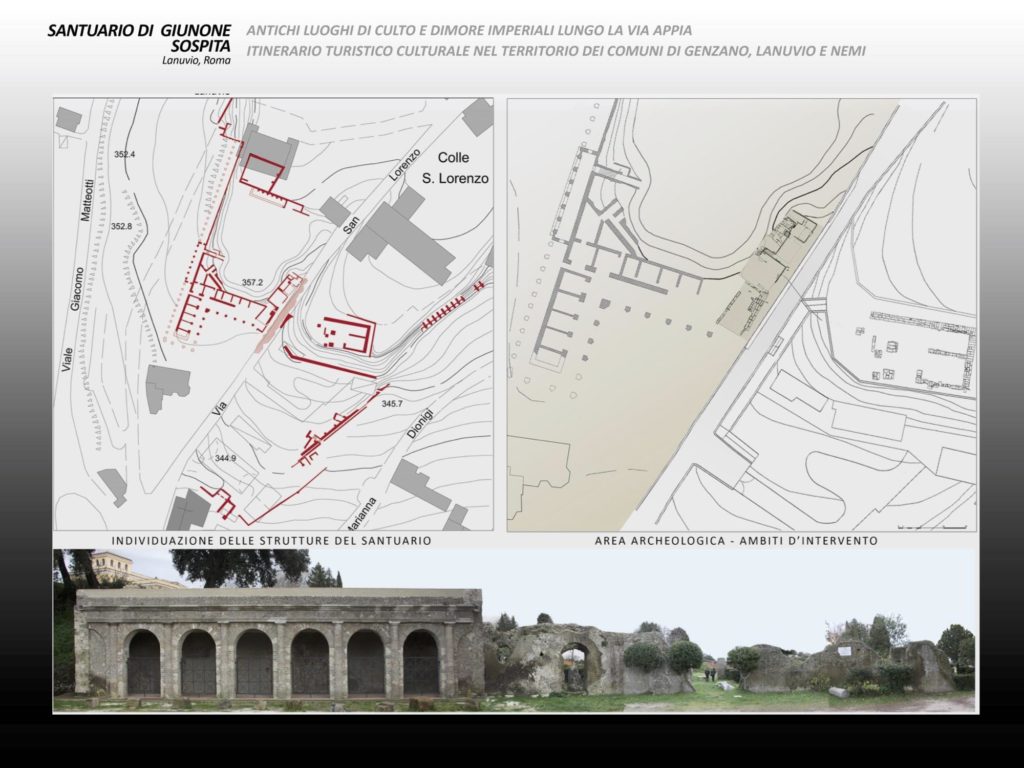Select the red rectangular temple outline on map

click(346, 335)
